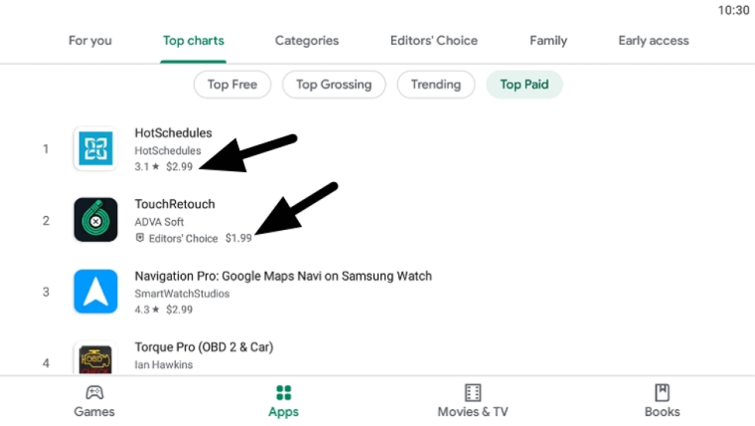The height and width of the screenshot is (426, 755).
Task: Open the Torque Pro app icon
Action: (95, 359)
